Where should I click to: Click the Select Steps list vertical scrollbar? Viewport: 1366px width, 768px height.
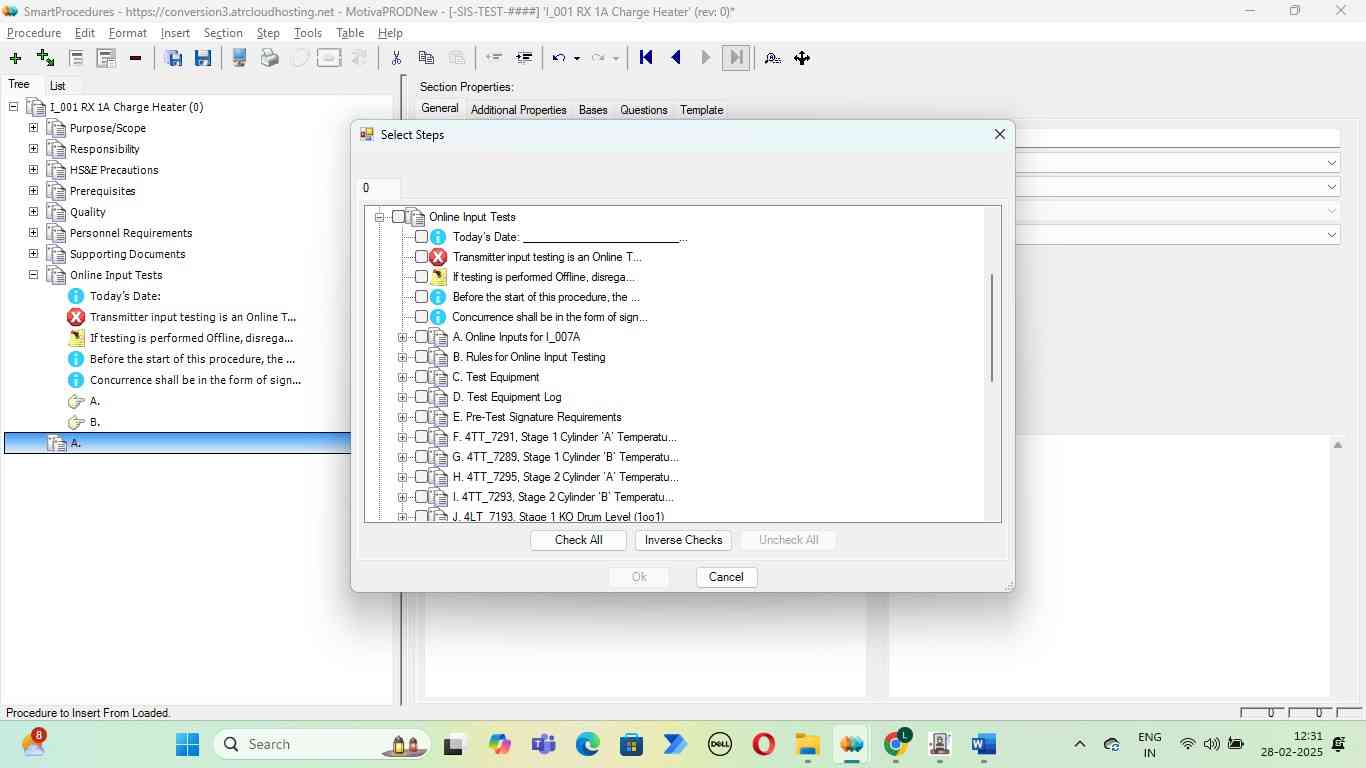[x=992, y=330]
